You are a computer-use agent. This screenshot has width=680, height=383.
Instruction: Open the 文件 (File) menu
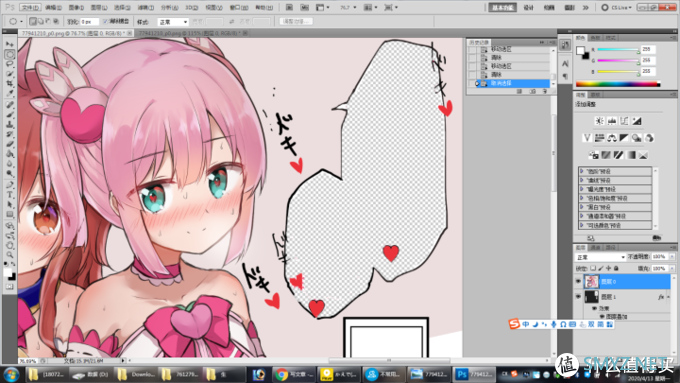(x=30, y=7)
